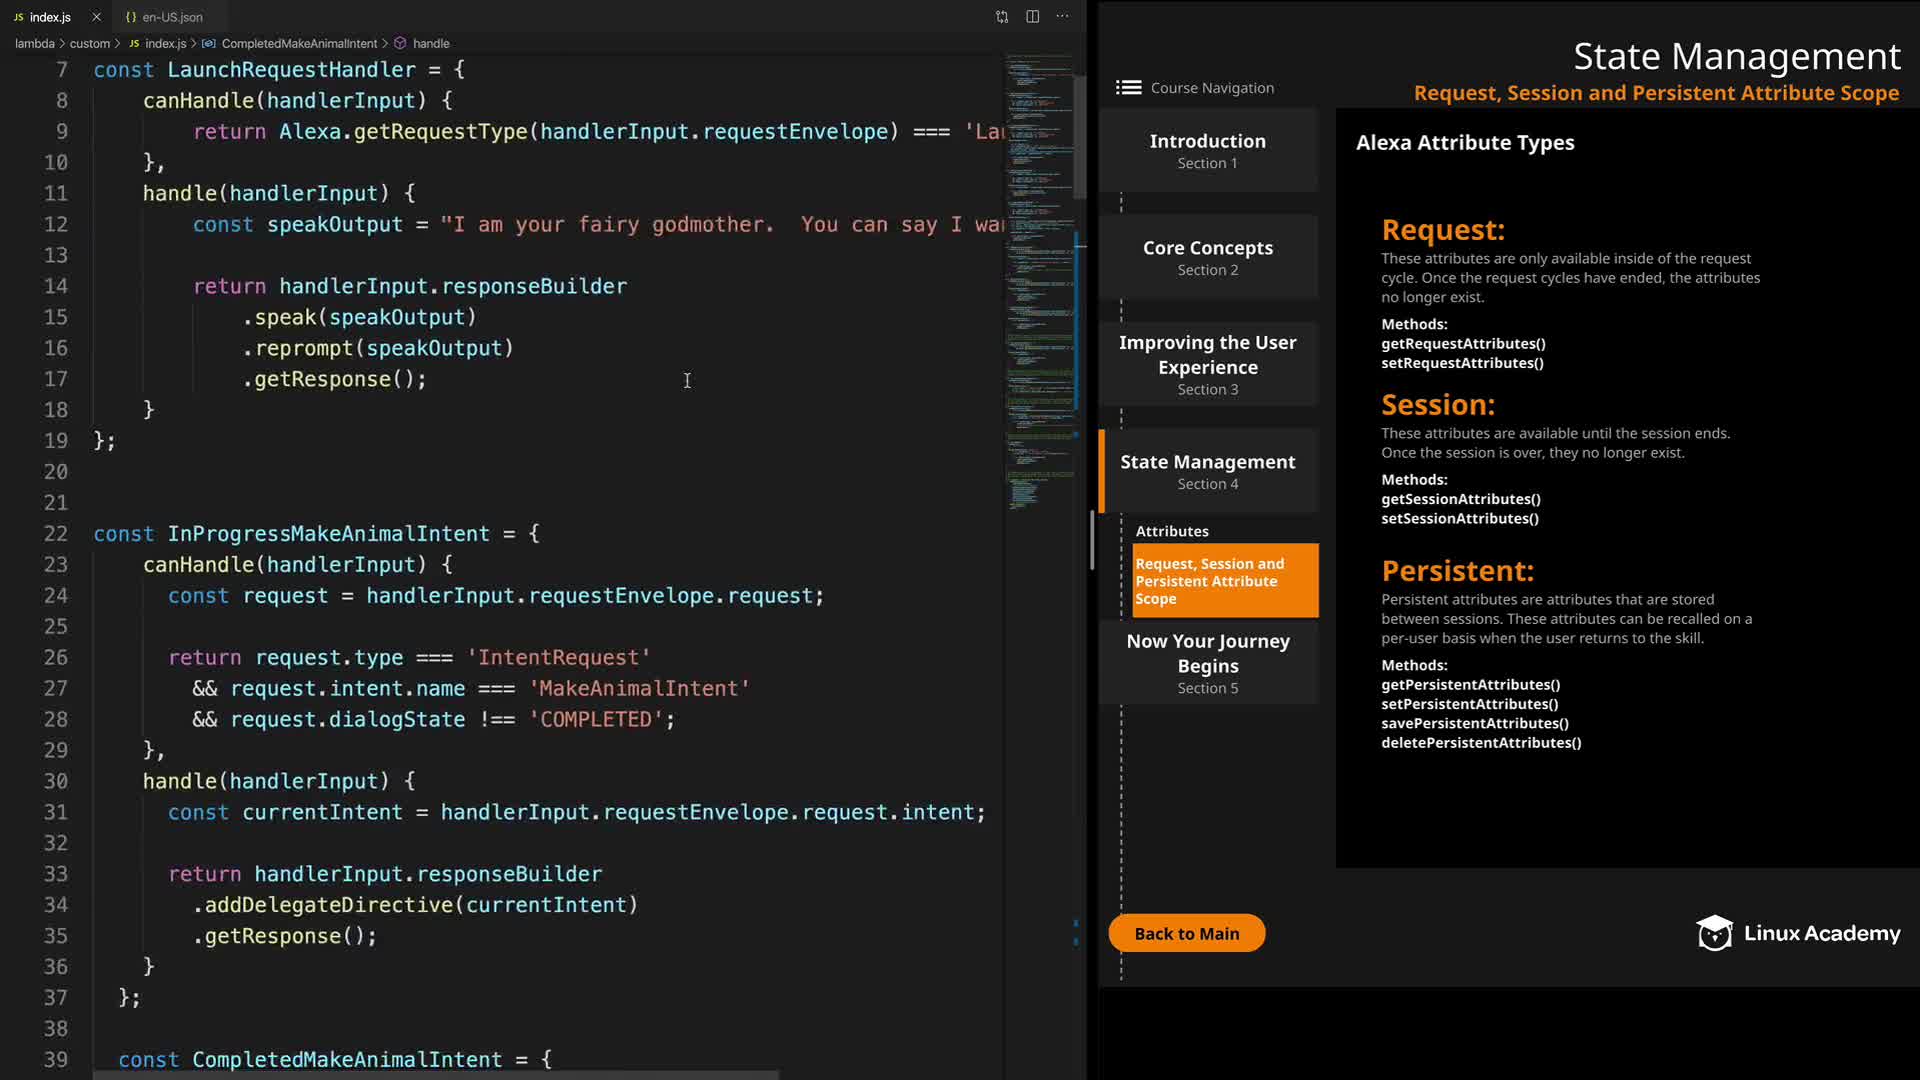Close the index.js tab
This screenshot has width=1920, height=1080.
(96, 17)
